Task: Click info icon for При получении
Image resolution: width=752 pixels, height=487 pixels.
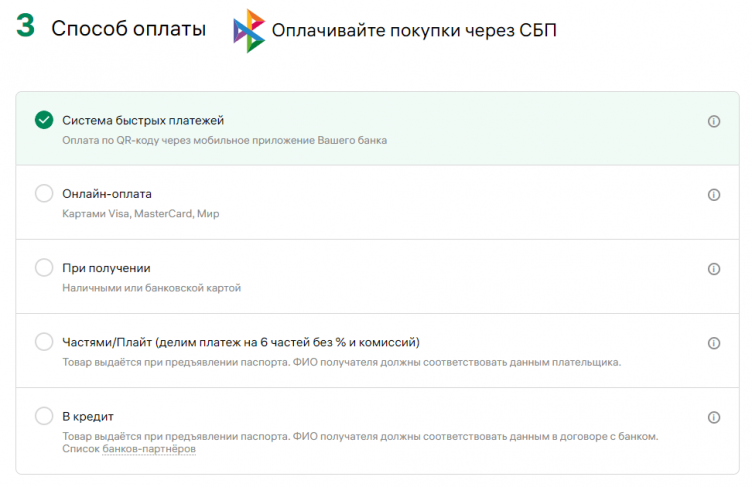Action: tap(714, 269)
